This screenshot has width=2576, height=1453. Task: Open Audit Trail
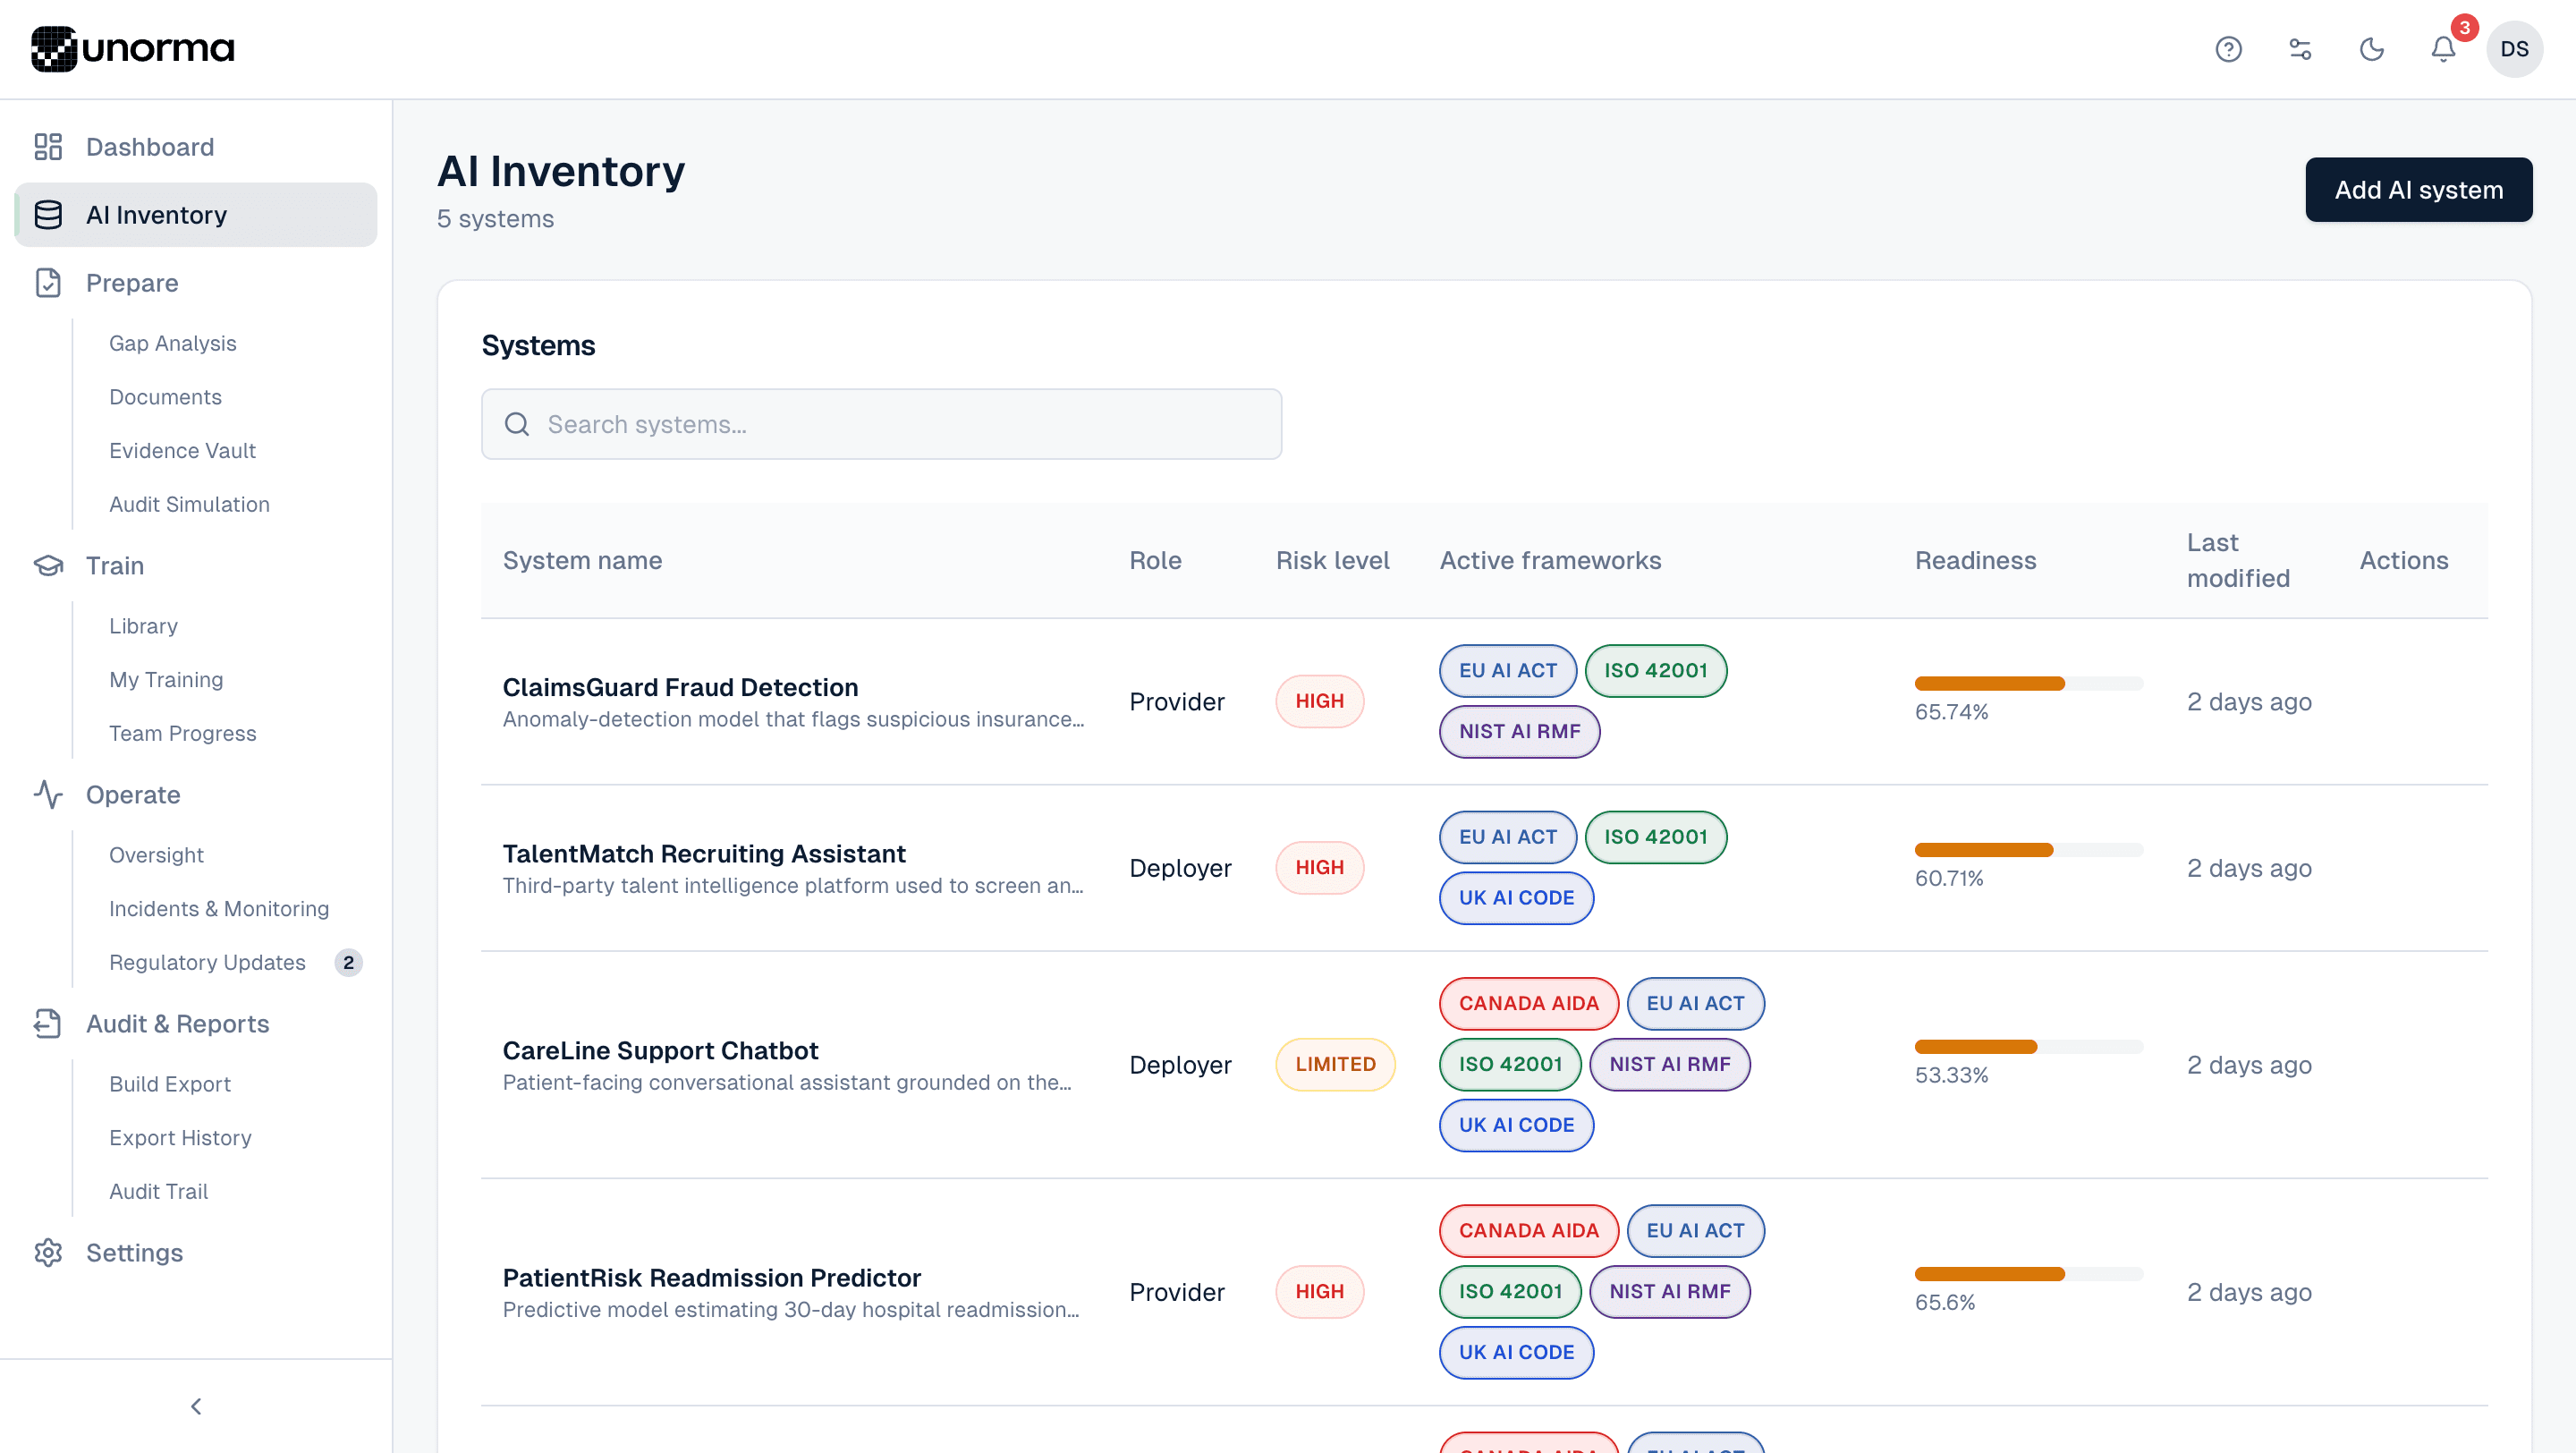(158, 1192)
